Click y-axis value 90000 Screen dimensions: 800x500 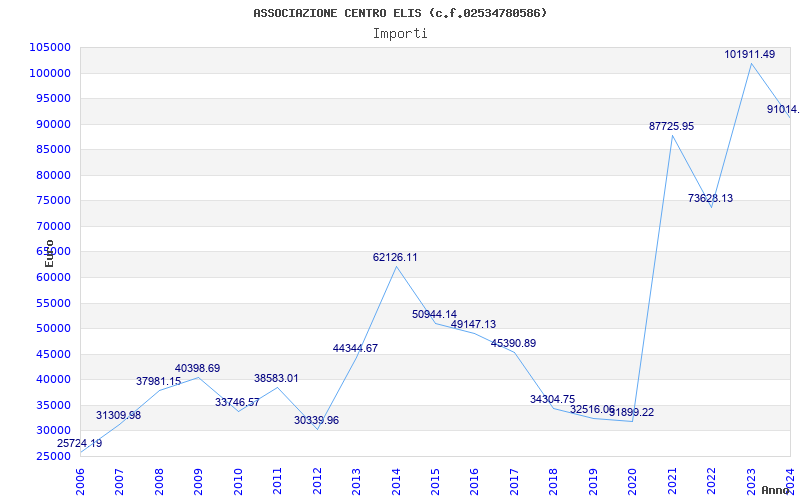[53, 124]
